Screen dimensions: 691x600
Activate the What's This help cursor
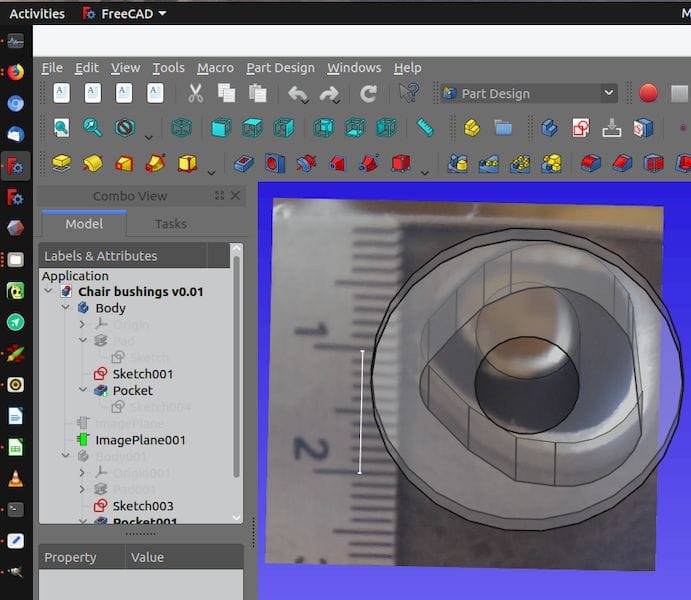click(408, 94)
